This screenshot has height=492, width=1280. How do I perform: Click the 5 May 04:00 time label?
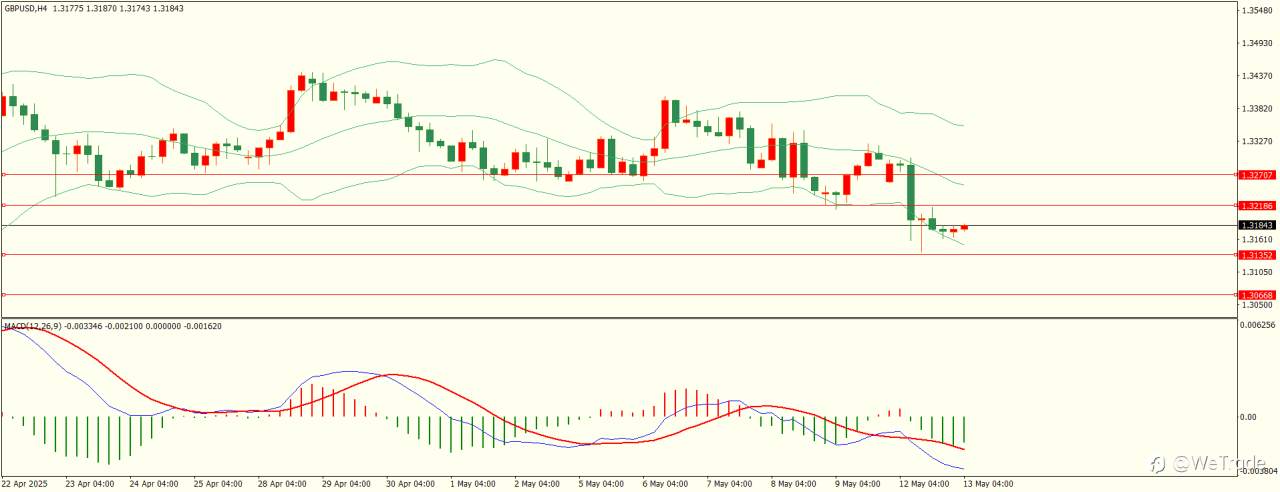(x=600, y=483)
